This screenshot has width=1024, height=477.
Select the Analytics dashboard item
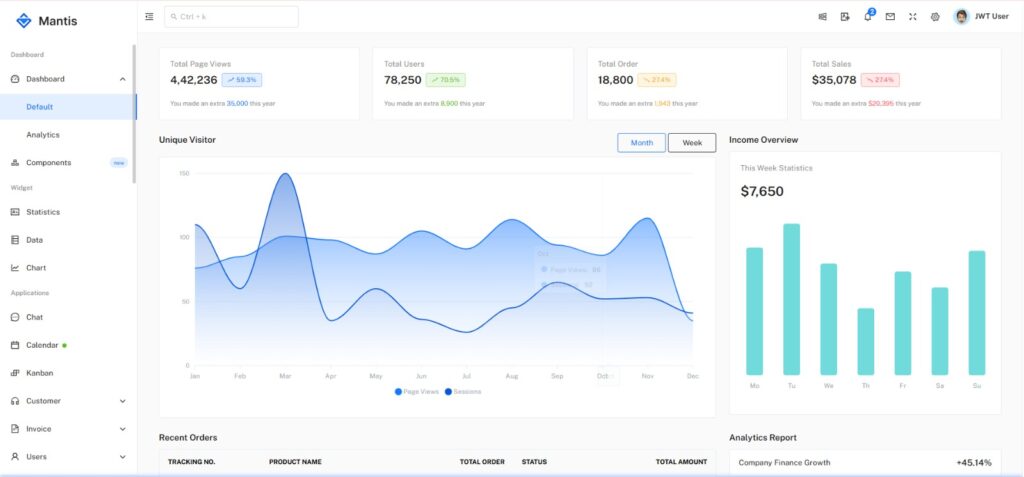click(x=43, y=135)
